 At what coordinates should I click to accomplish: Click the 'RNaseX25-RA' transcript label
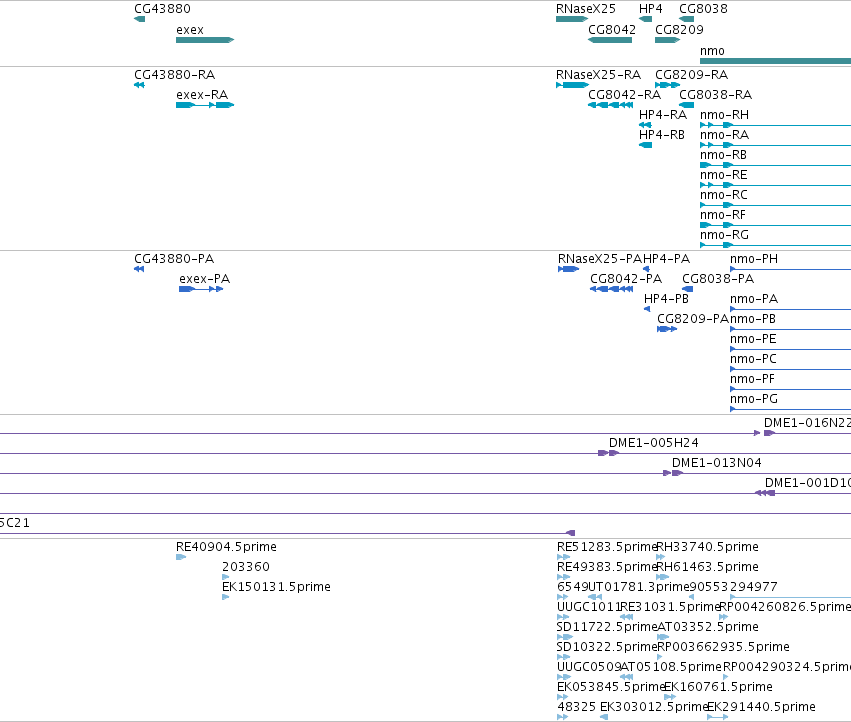click(x=598, y=74)
